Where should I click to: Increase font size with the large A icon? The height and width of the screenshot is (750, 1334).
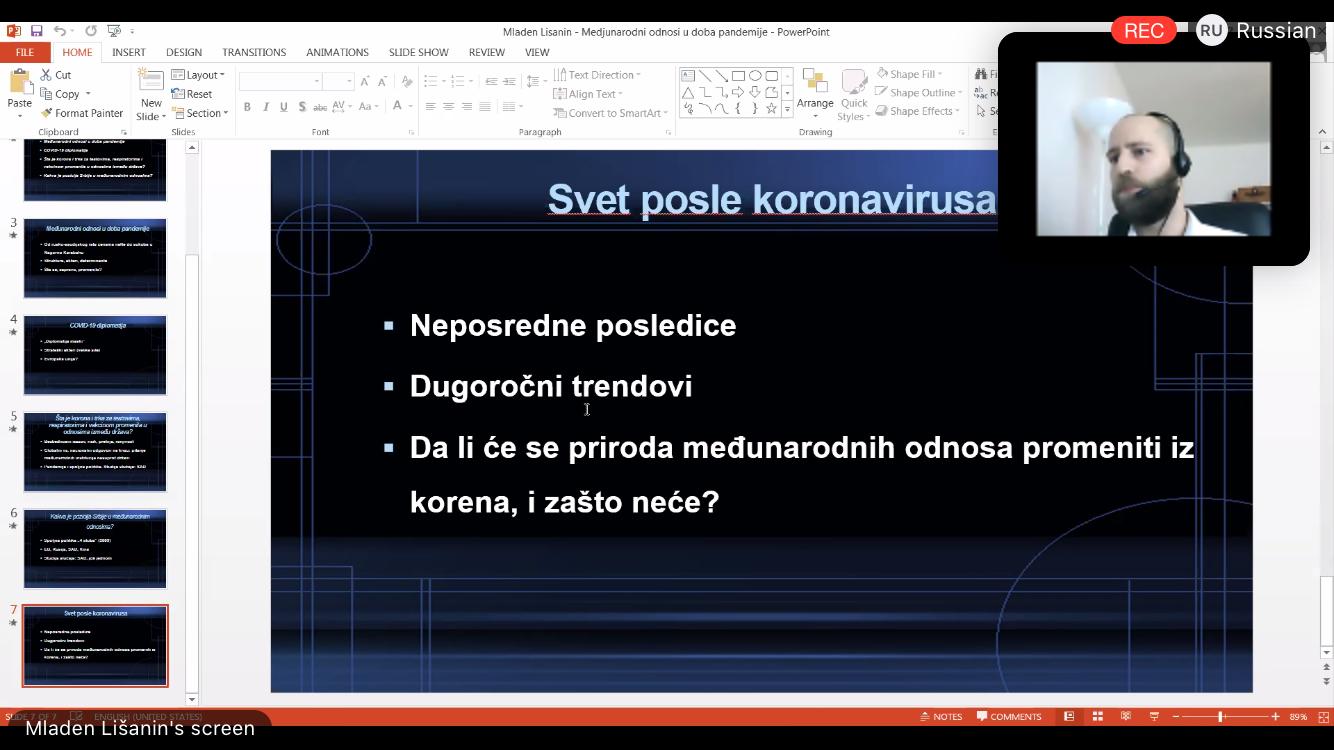pos(365,81)
